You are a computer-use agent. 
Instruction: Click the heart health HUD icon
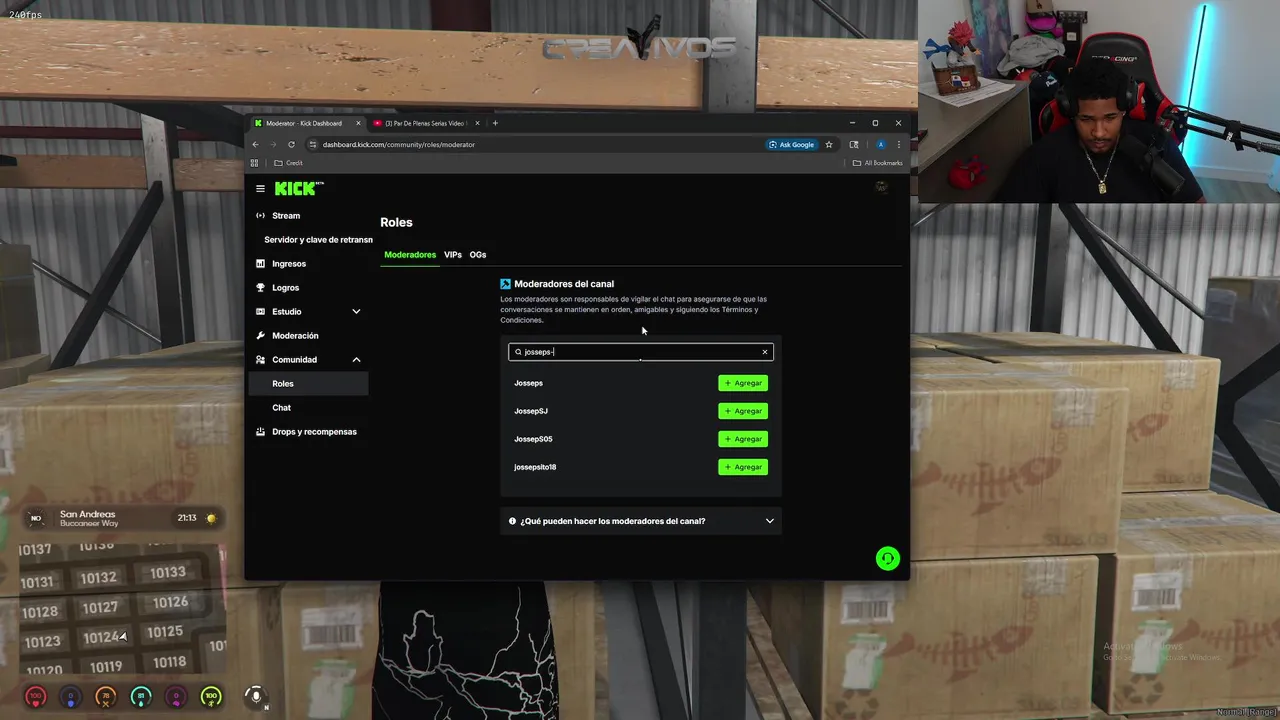[36, 696]
